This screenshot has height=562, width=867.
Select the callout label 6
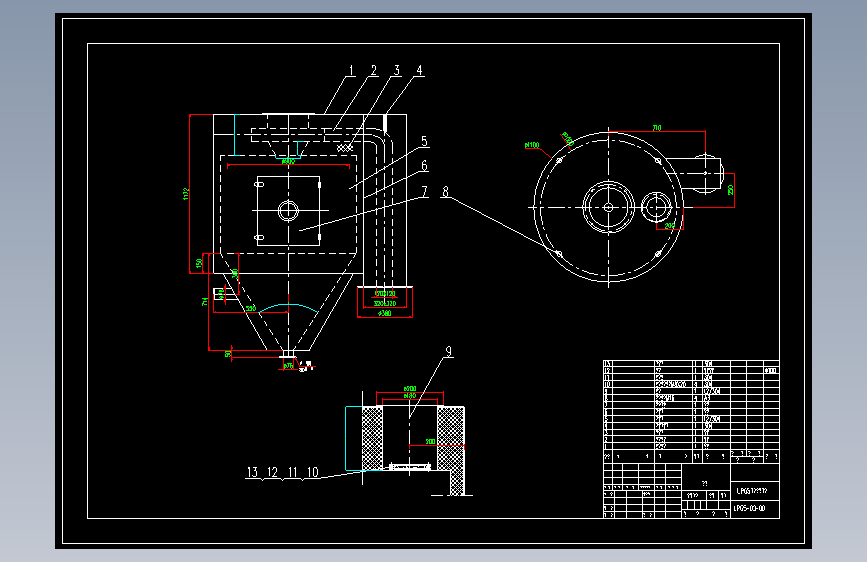click(x=425, y=165)
